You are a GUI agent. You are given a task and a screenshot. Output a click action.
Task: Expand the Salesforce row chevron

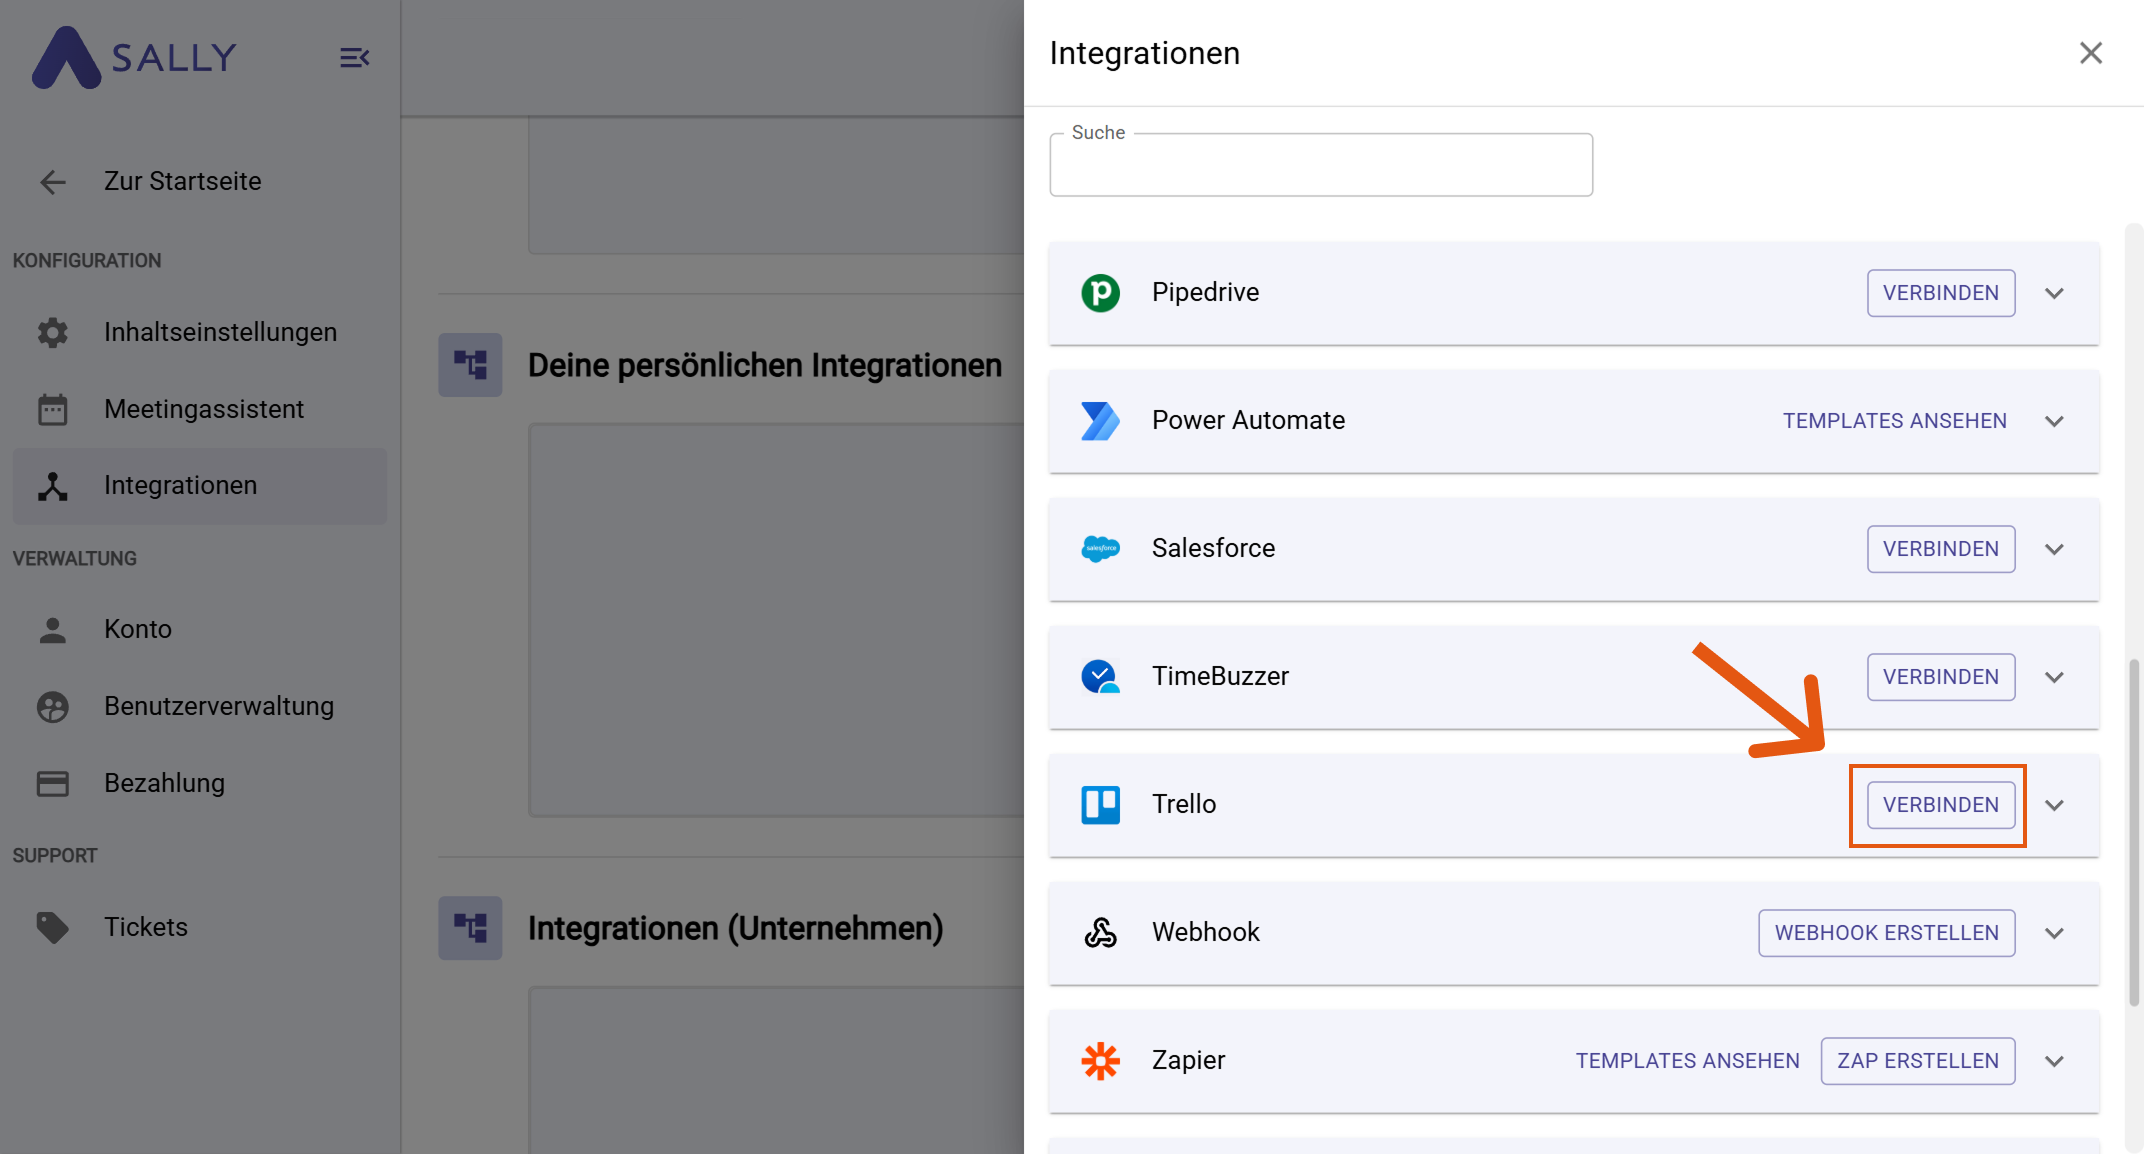pos(2055,549)
